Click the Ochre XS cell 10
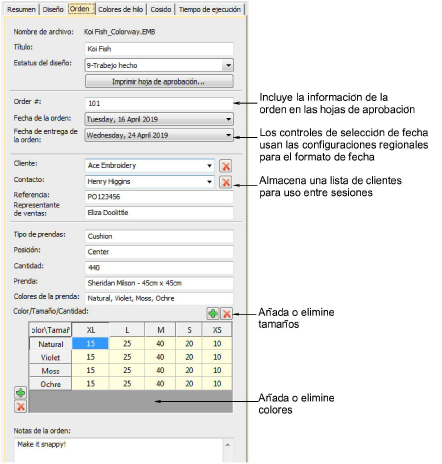Viewport: 442px width, 464px height. [217, 384]
